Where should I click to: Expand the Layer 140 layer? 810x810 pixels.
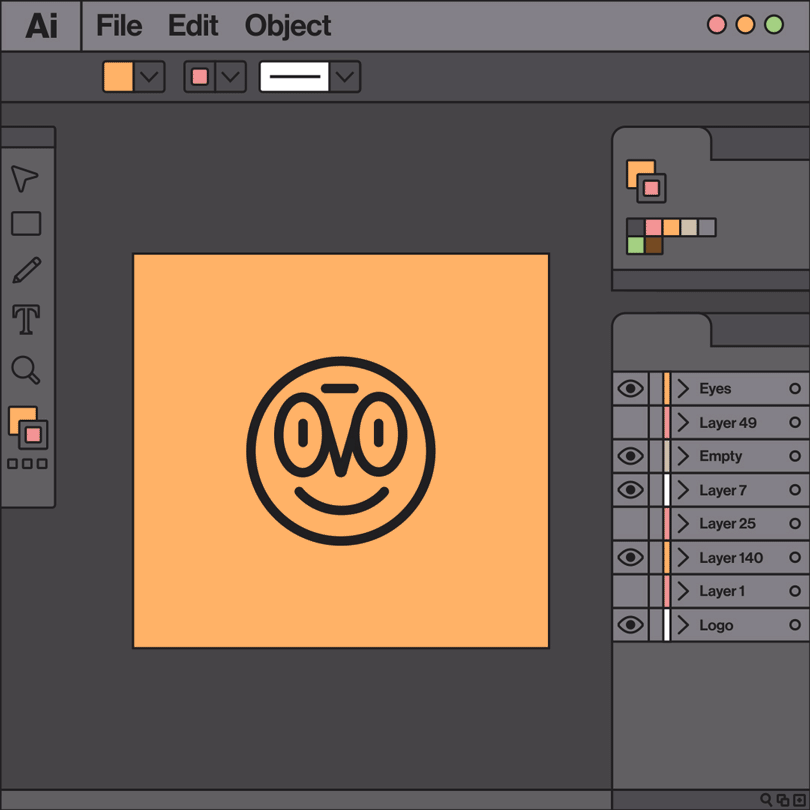(684, 557)
